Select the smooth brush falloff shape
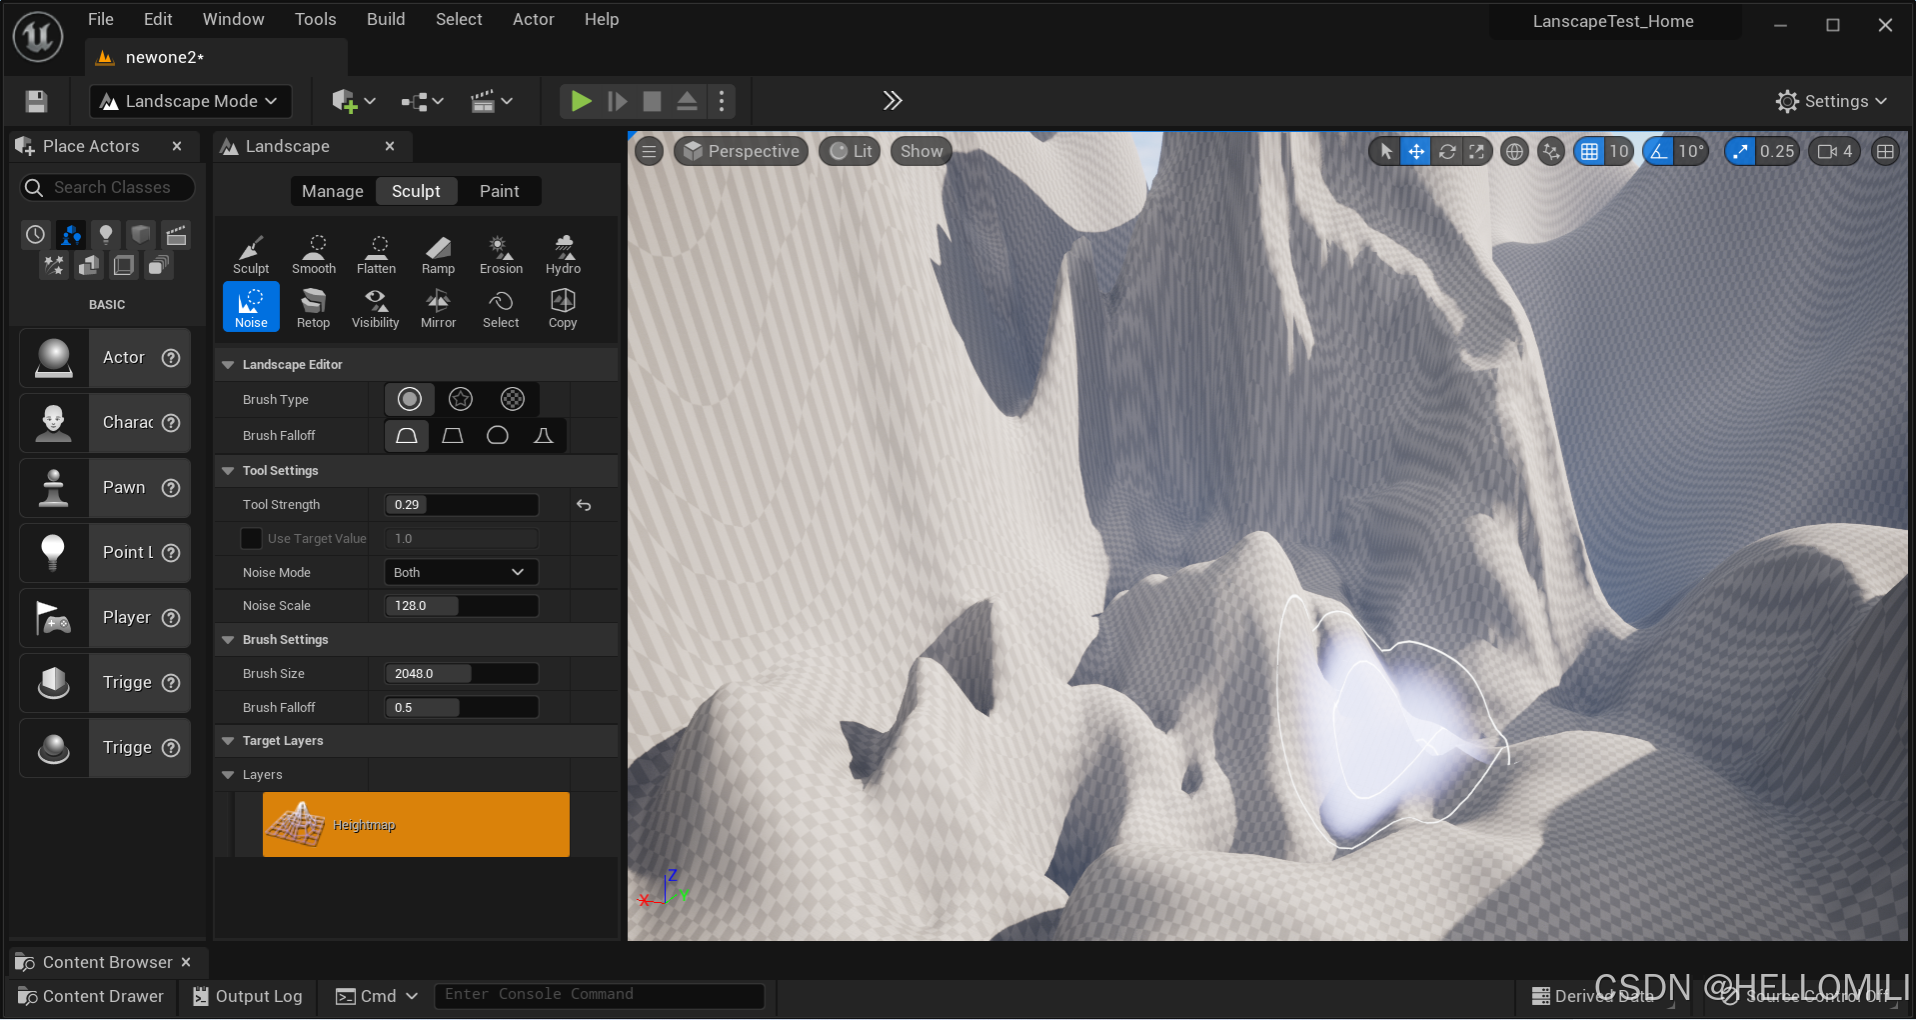This screenshot has height=1020, width=1916. tap(407, 436)
